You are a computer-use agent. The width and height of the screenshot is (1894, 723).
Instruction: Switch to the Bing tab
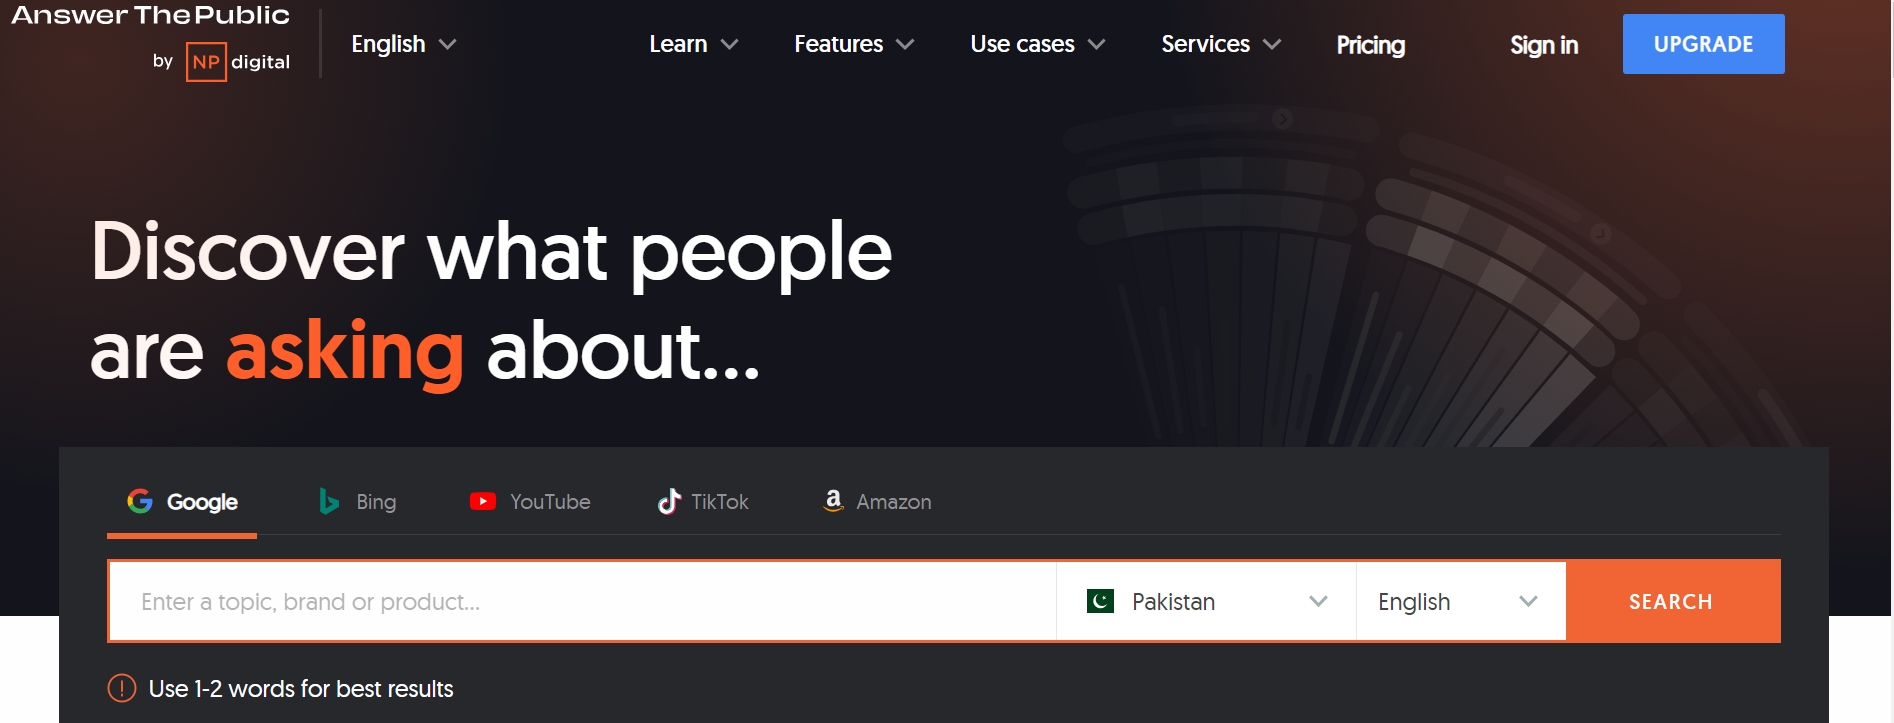(x=357, y=502)
